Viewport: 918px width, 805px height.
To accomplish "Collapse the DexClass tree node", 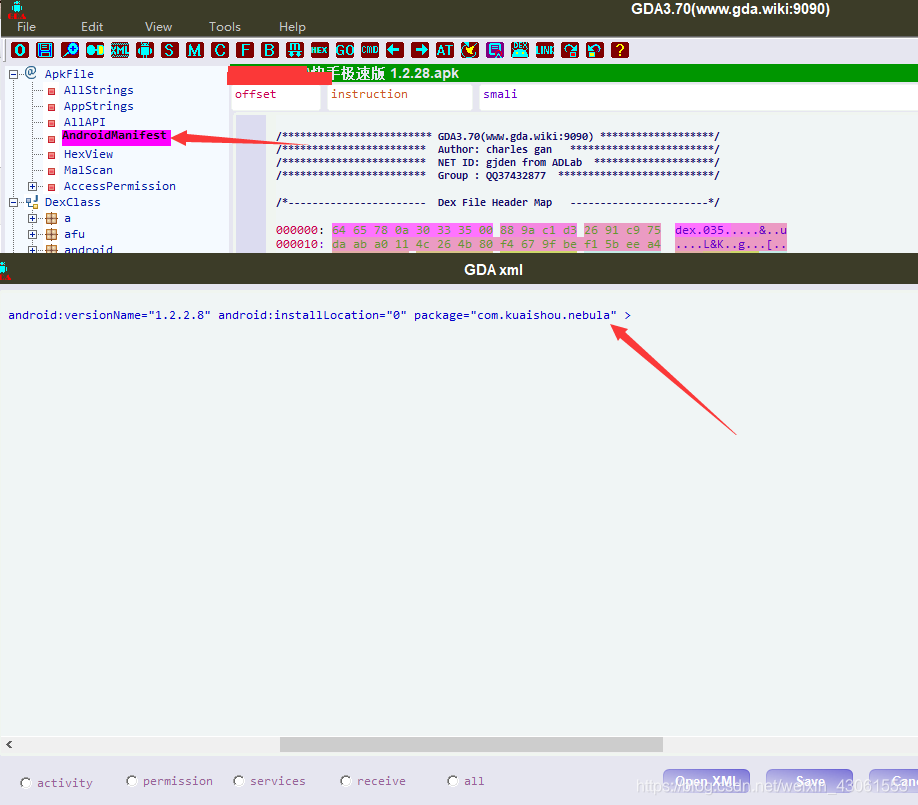I will coord(13,203).
